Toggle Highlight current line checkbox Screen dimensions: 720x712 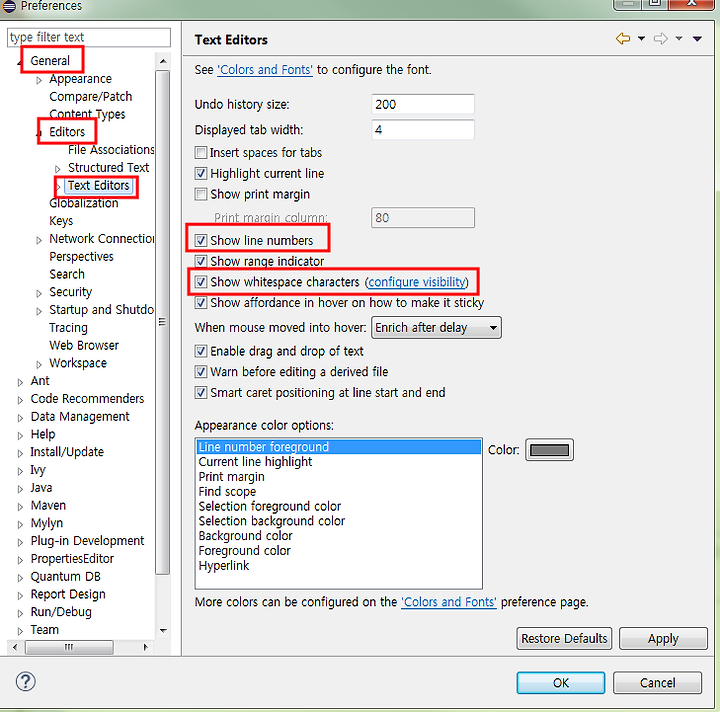click(201, 173)
